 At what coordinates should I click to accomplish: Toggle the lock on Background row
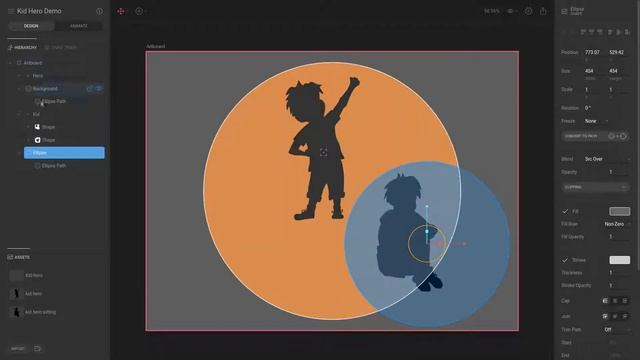(x=89, y=89)
